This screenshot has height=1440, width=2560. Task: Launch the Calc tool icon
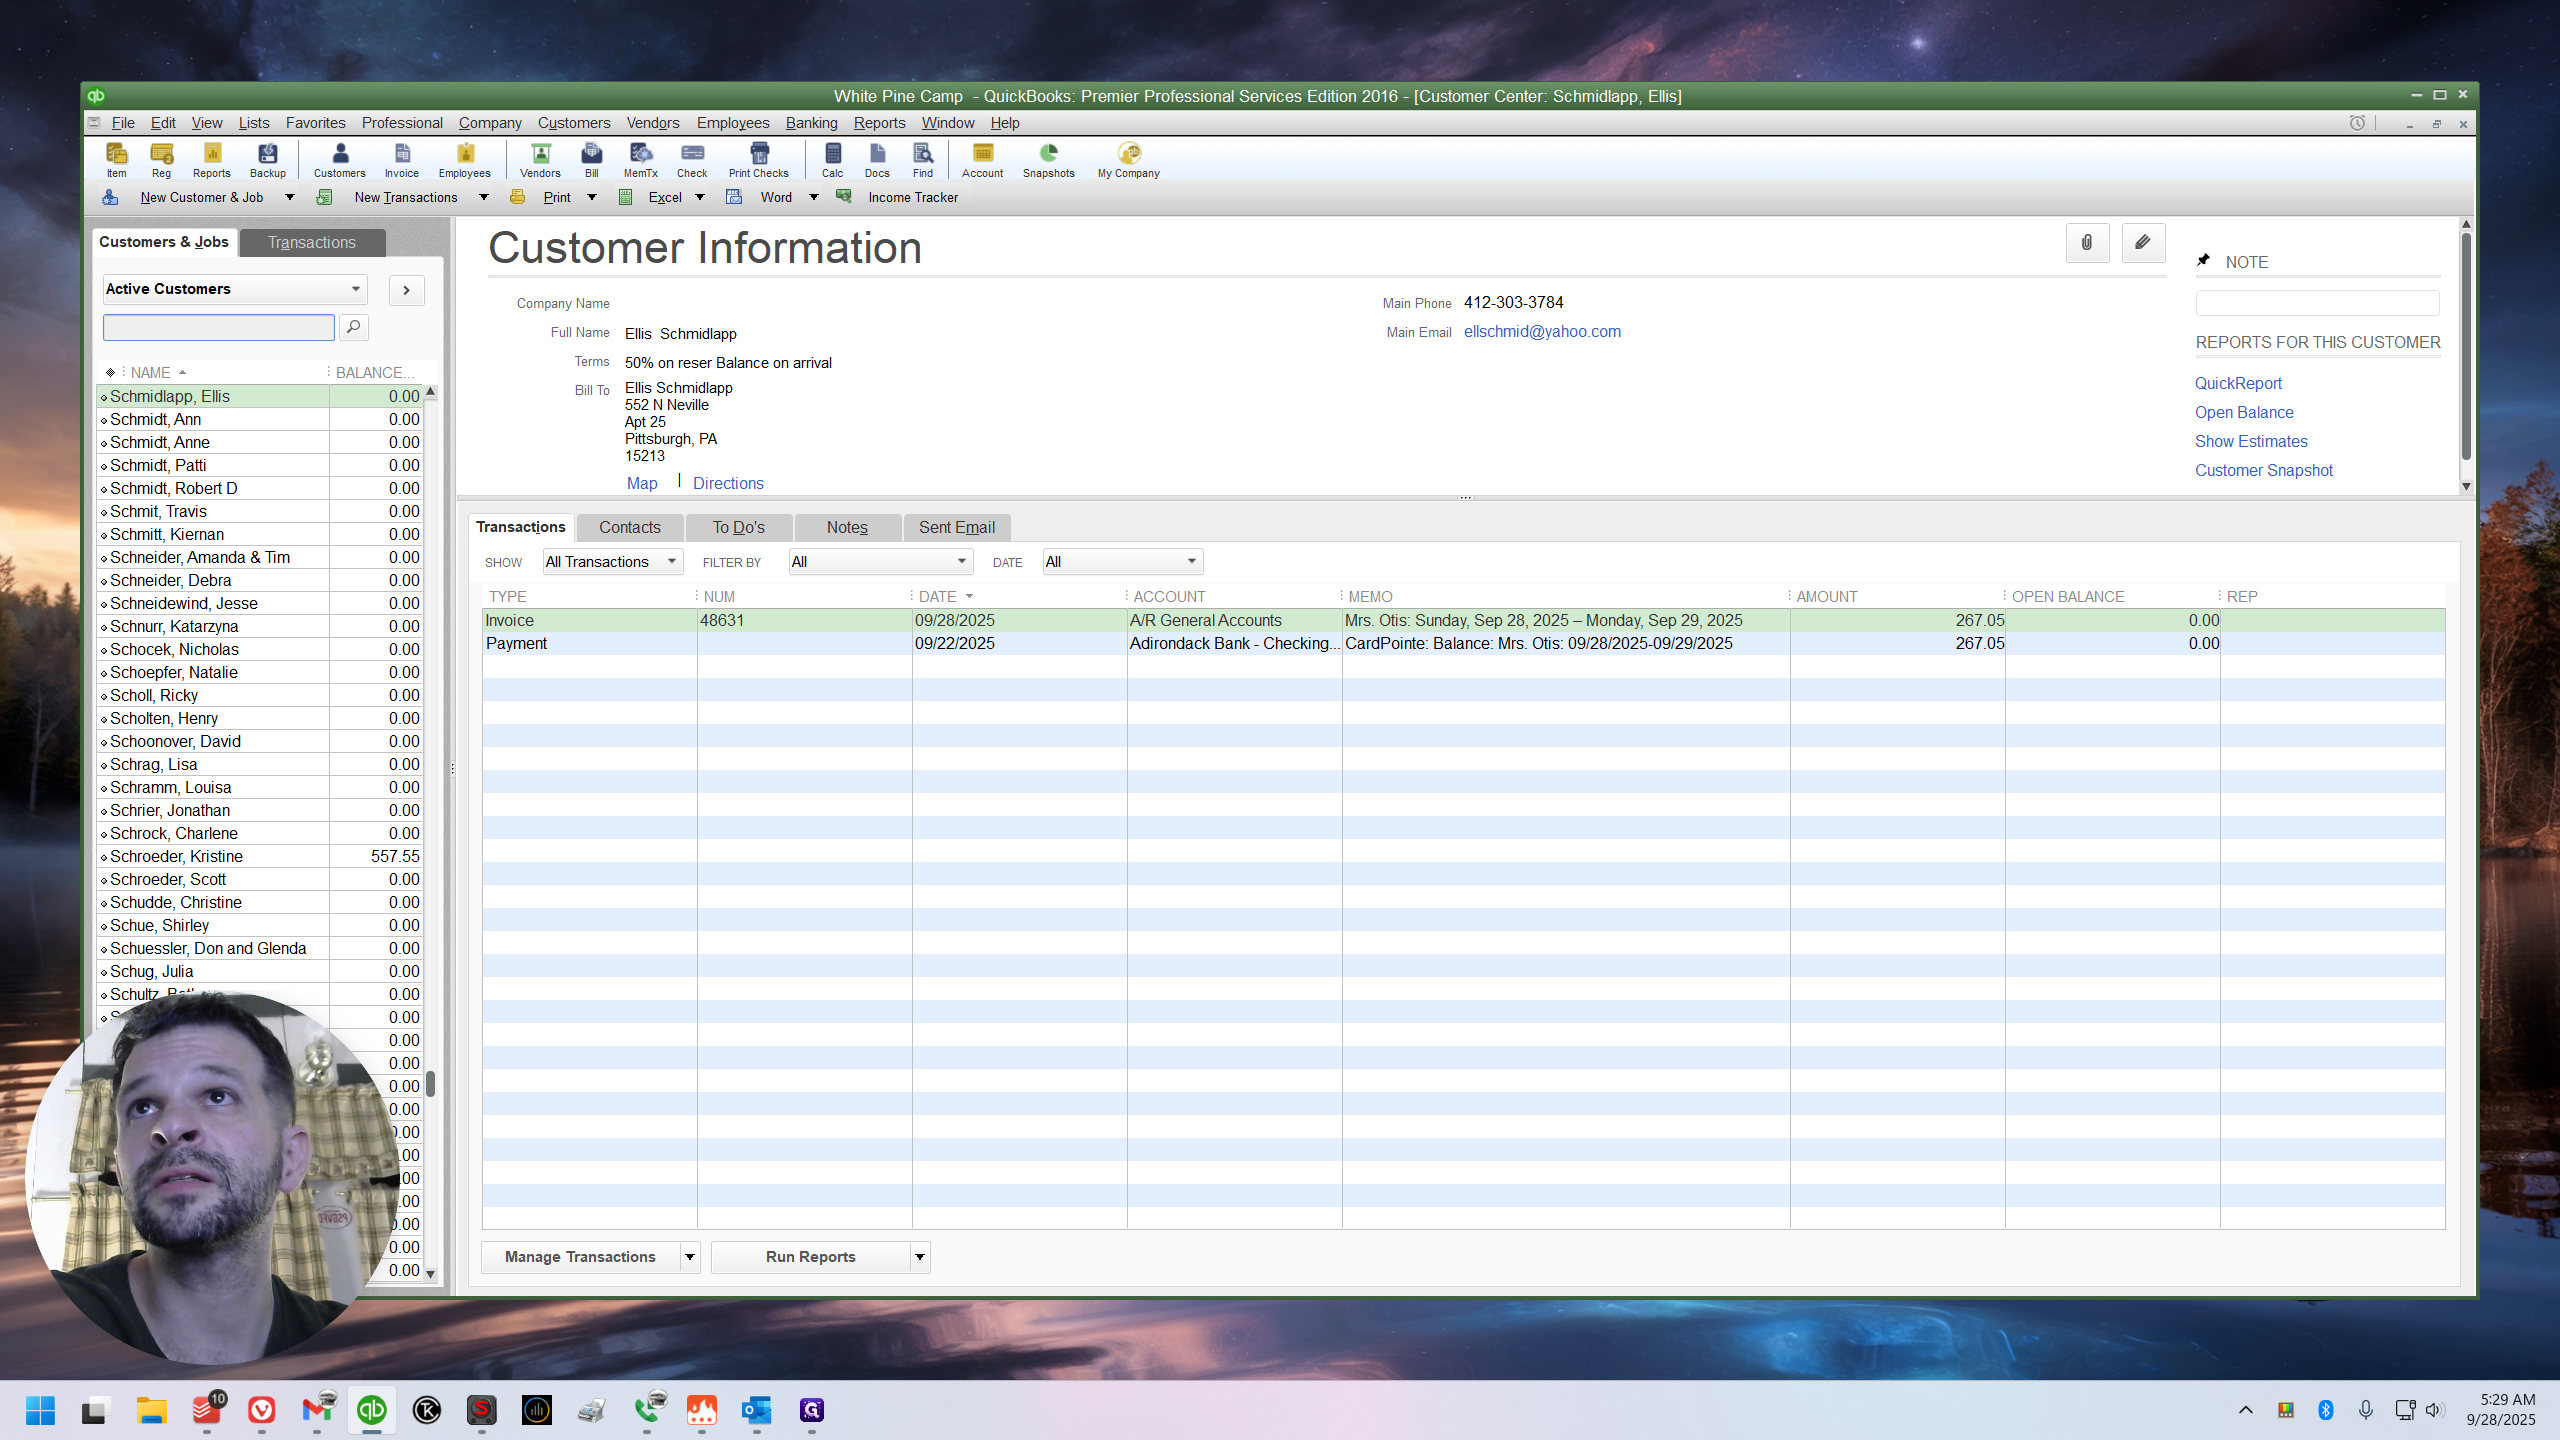(832, 159)
